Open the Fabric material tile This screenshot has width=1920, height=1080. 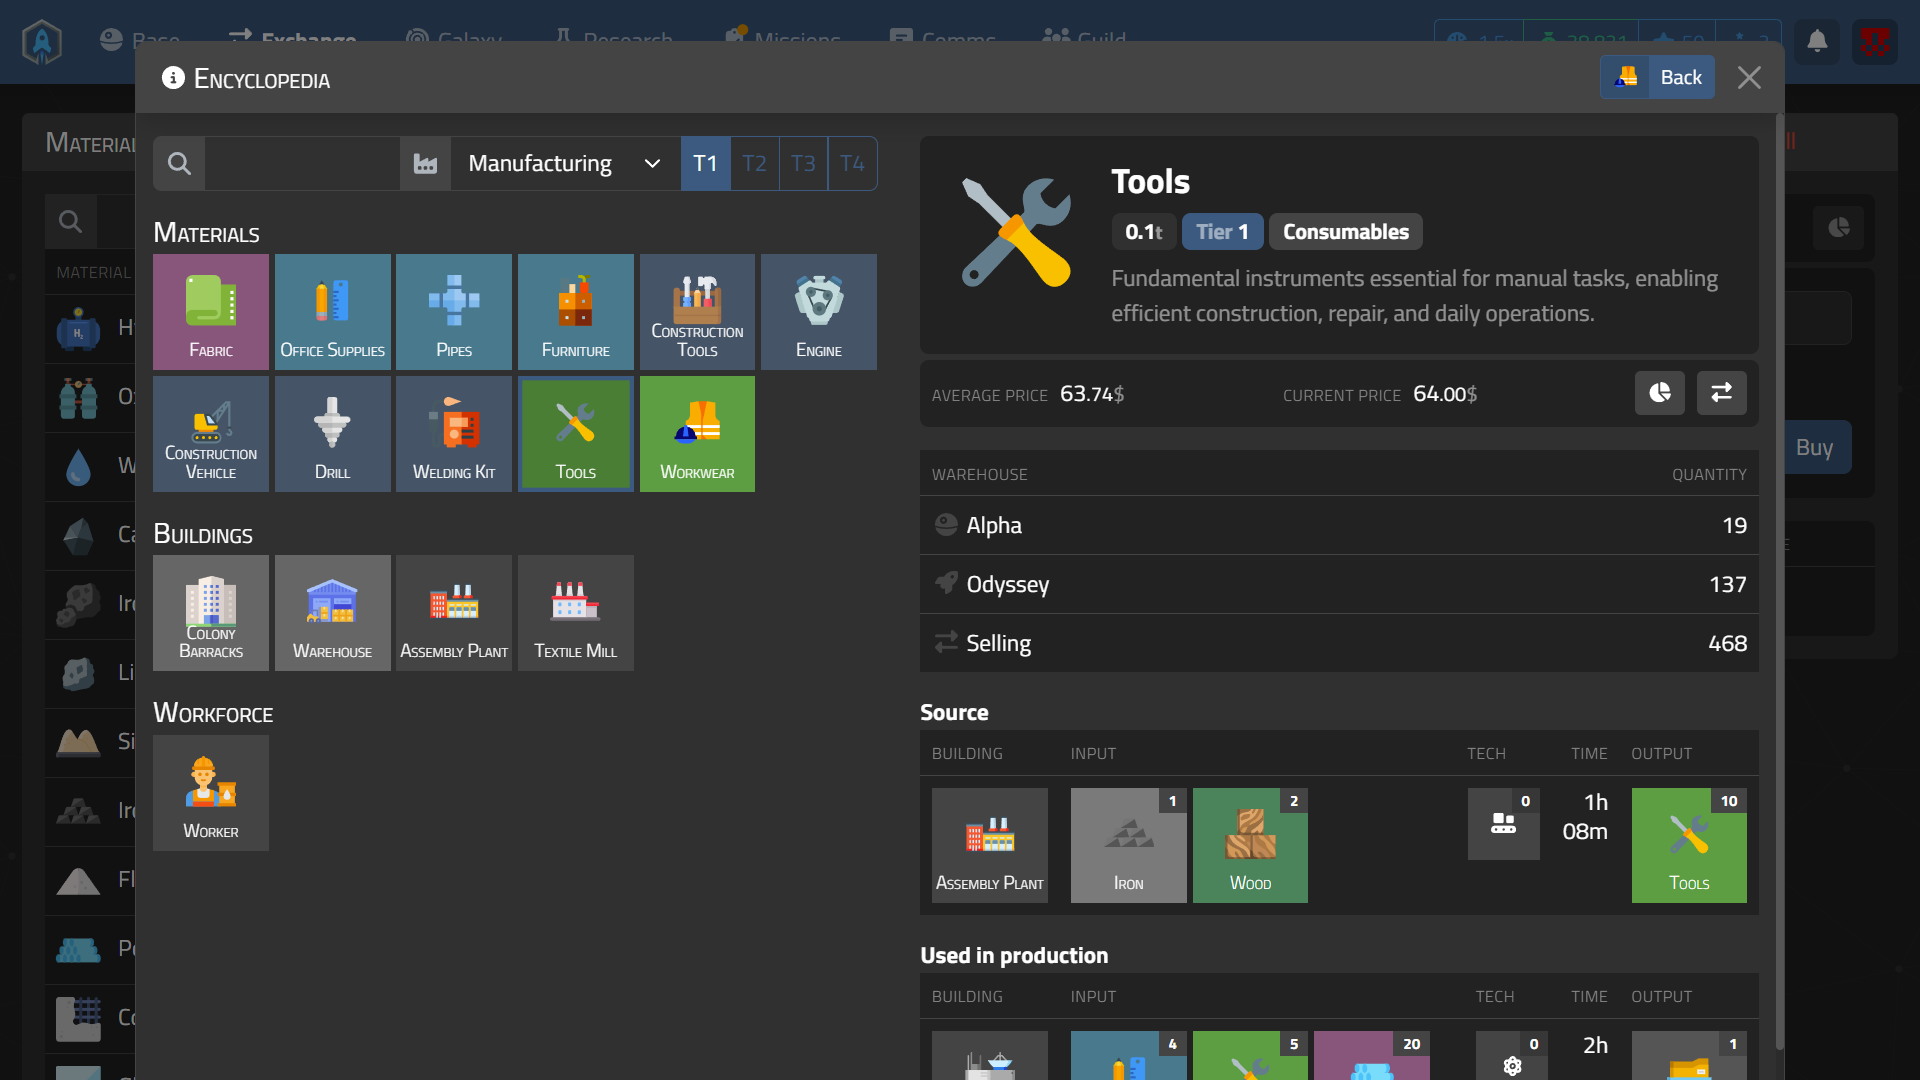click(x=210, y=312)
